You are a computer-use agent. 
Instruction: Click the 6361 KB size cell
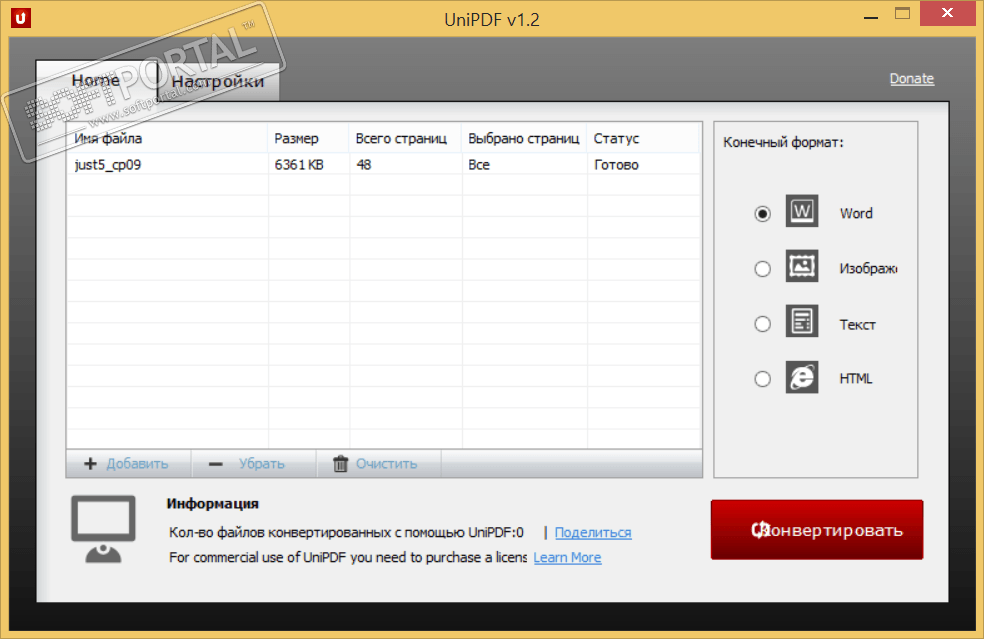(299, 165)
